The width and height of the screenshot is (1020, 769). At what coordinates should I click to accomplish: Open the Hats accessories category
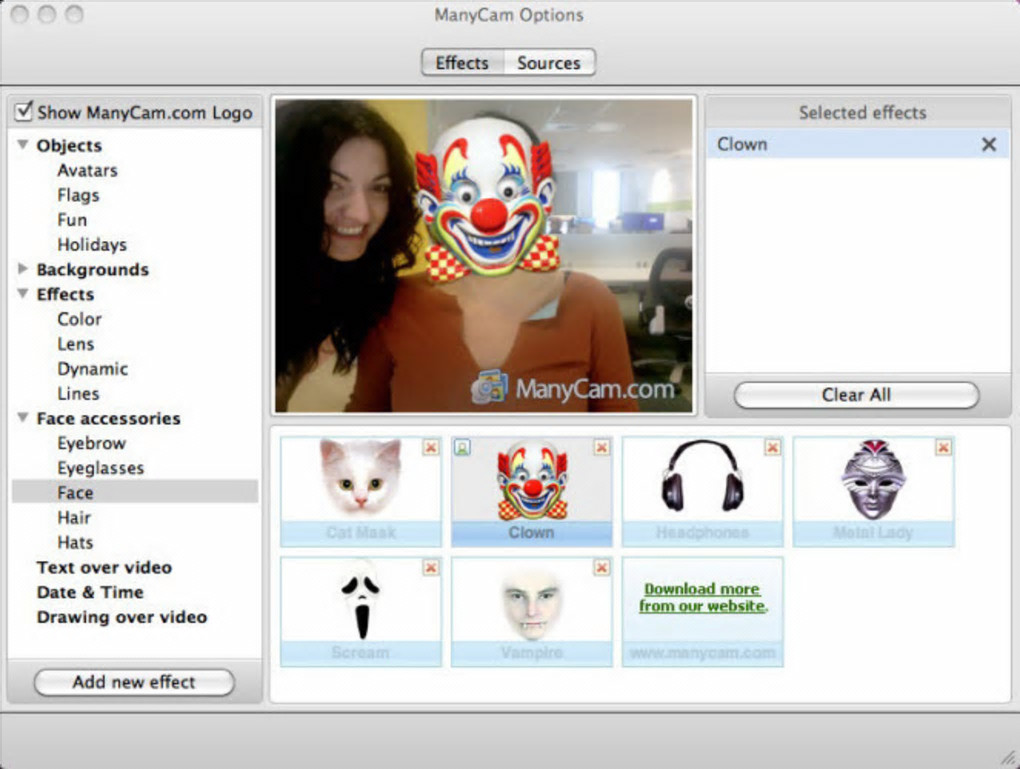pyautogui.click(x=75, y=543)
